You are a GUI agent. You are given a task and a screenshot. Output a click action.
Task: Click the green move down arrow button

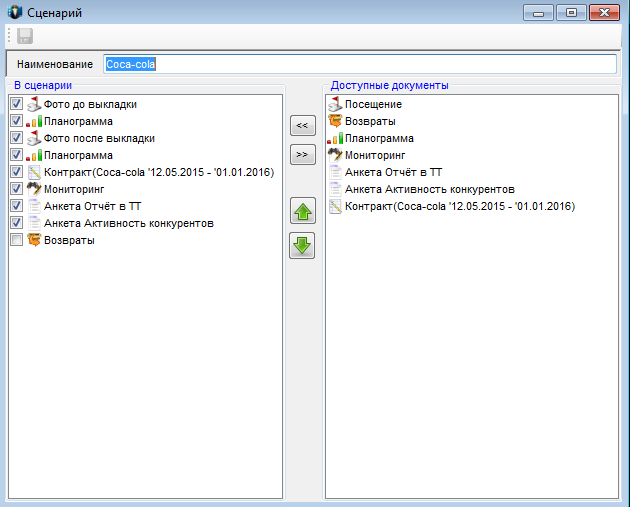click(302, 245)
